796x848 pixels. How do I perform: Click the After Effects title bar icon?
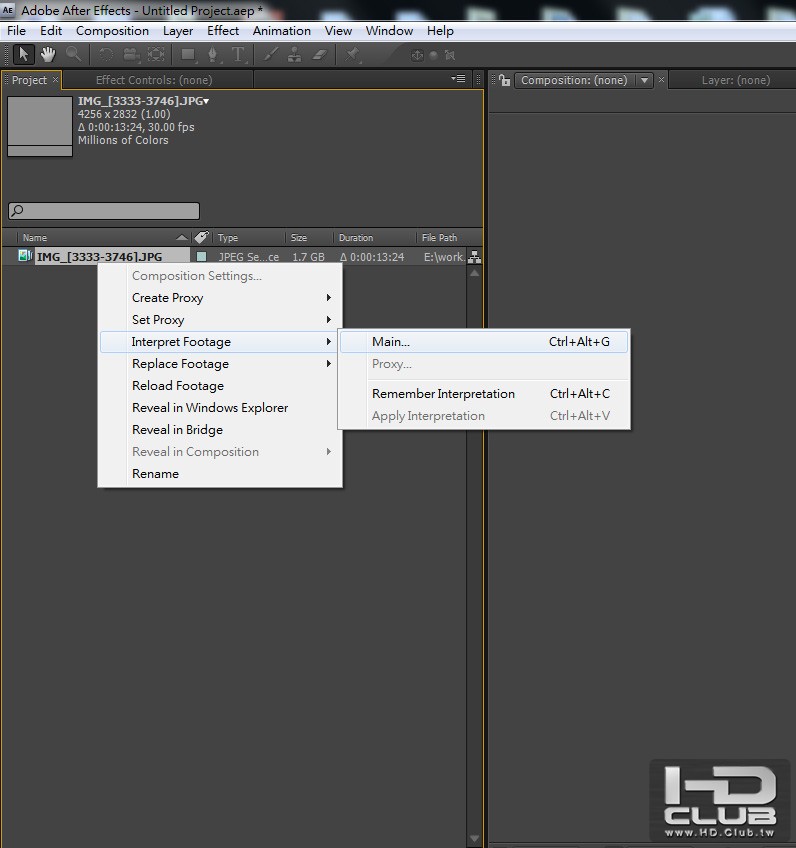click(x=8, y=10)
